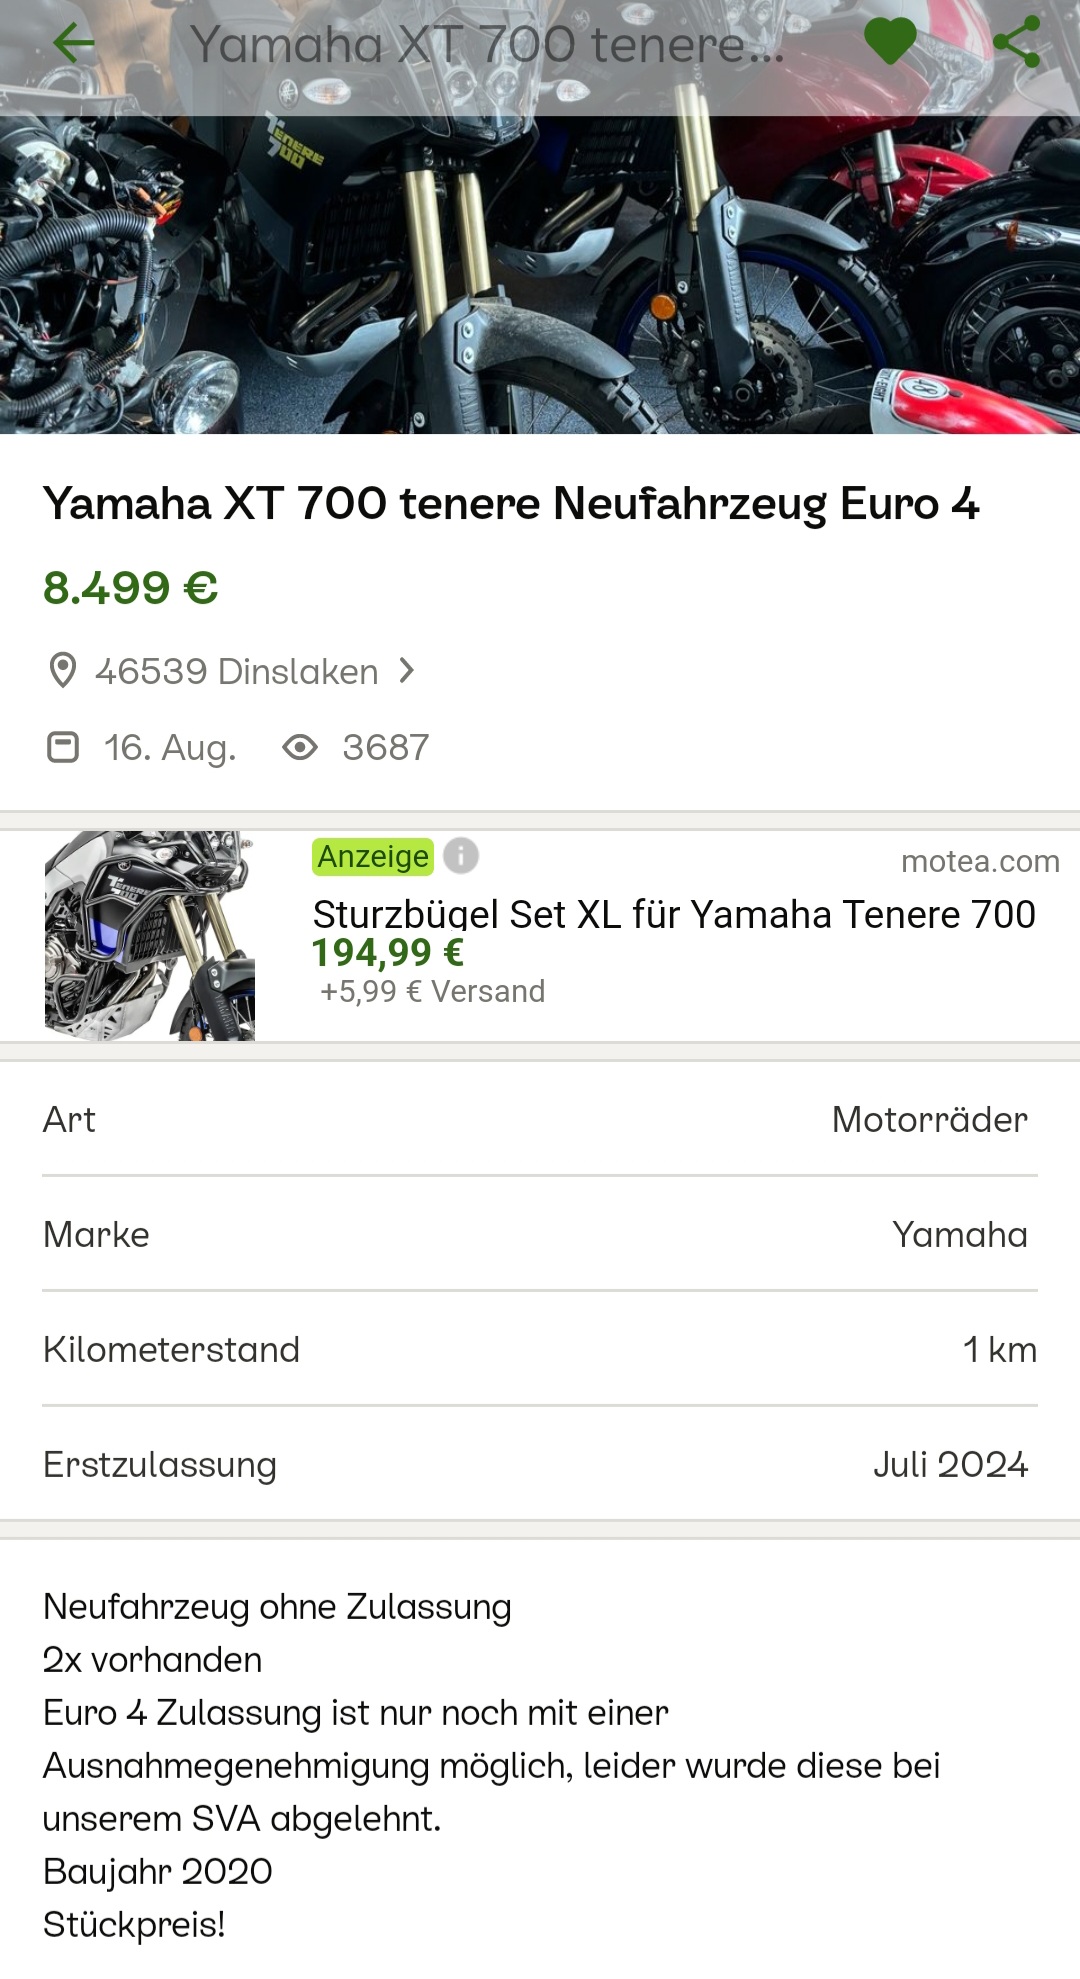The width and height of the screenshot is (1080, 1979).
Task: Tap the 194,99 € ad price
Action: click(388, 953)
